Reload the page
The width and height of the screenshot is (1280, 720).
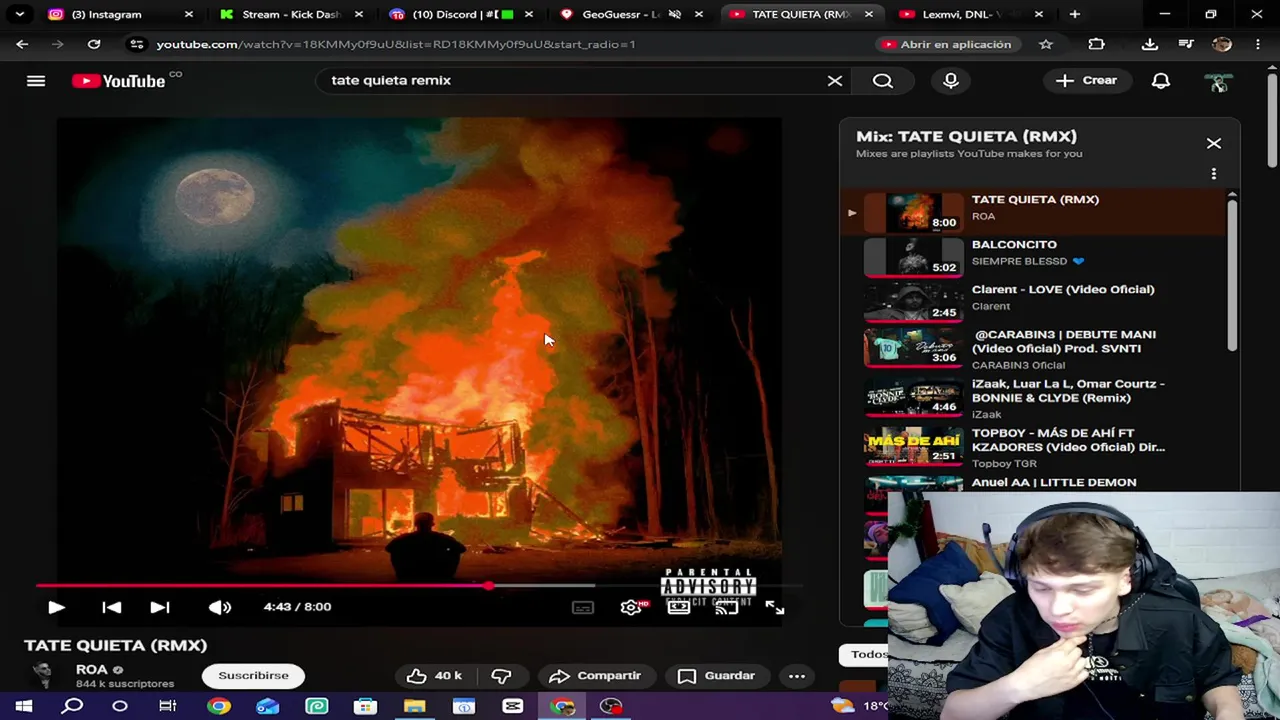(94, 44)
